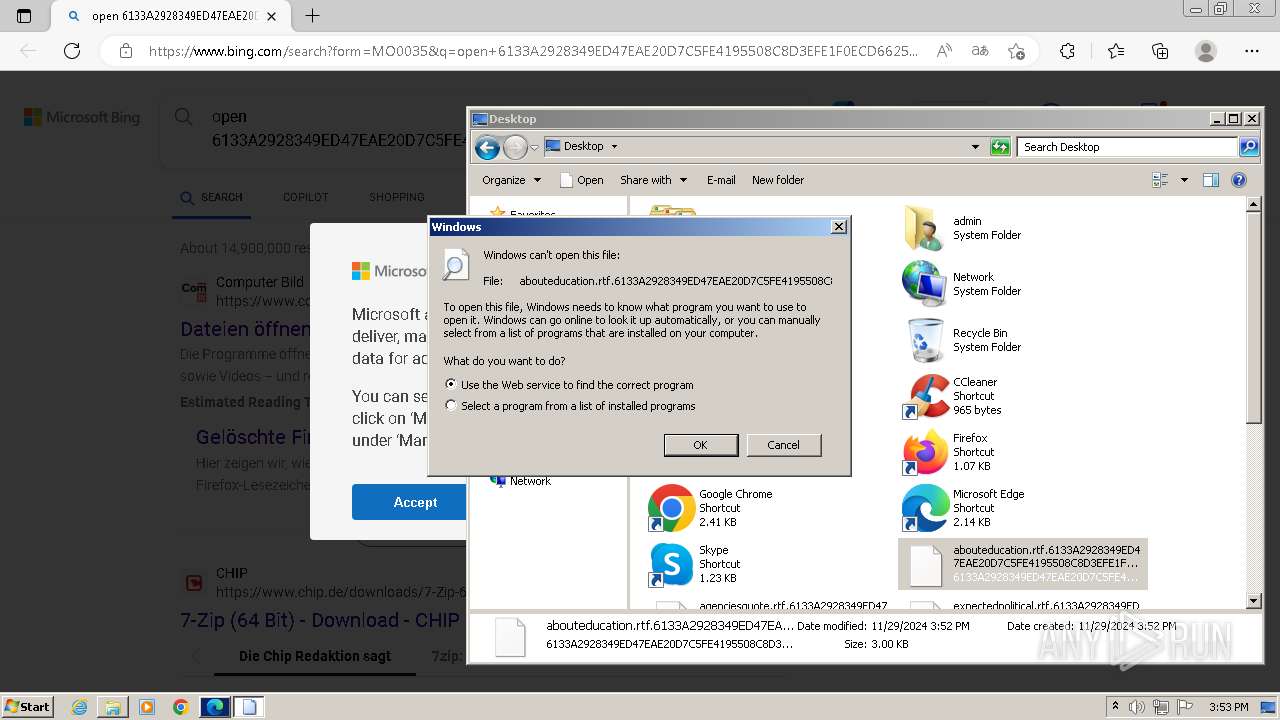Select the Skype shortcut icon
This screenshot has height=720, width=1280.
[x=671, y=564]
